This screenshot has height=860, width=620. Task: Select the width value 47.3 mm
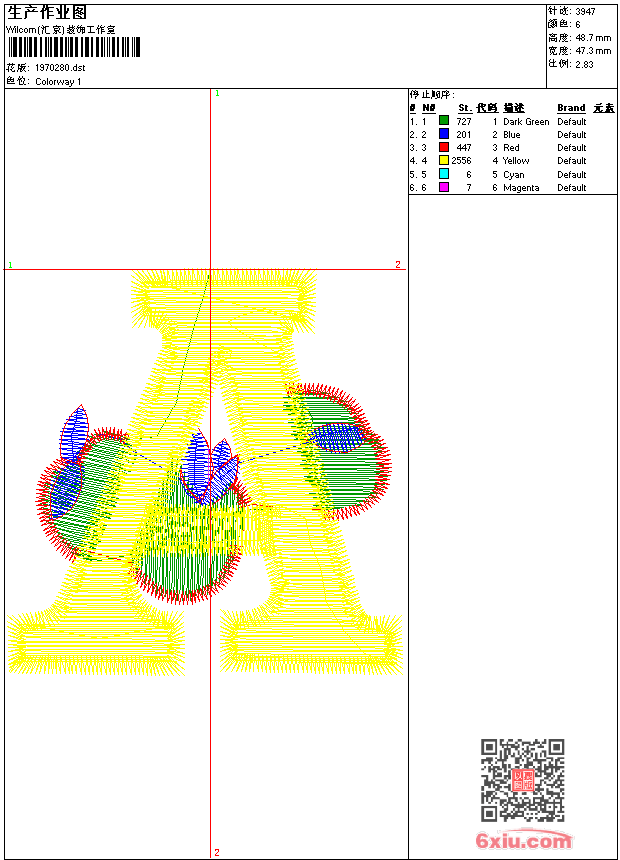(593, 51)
